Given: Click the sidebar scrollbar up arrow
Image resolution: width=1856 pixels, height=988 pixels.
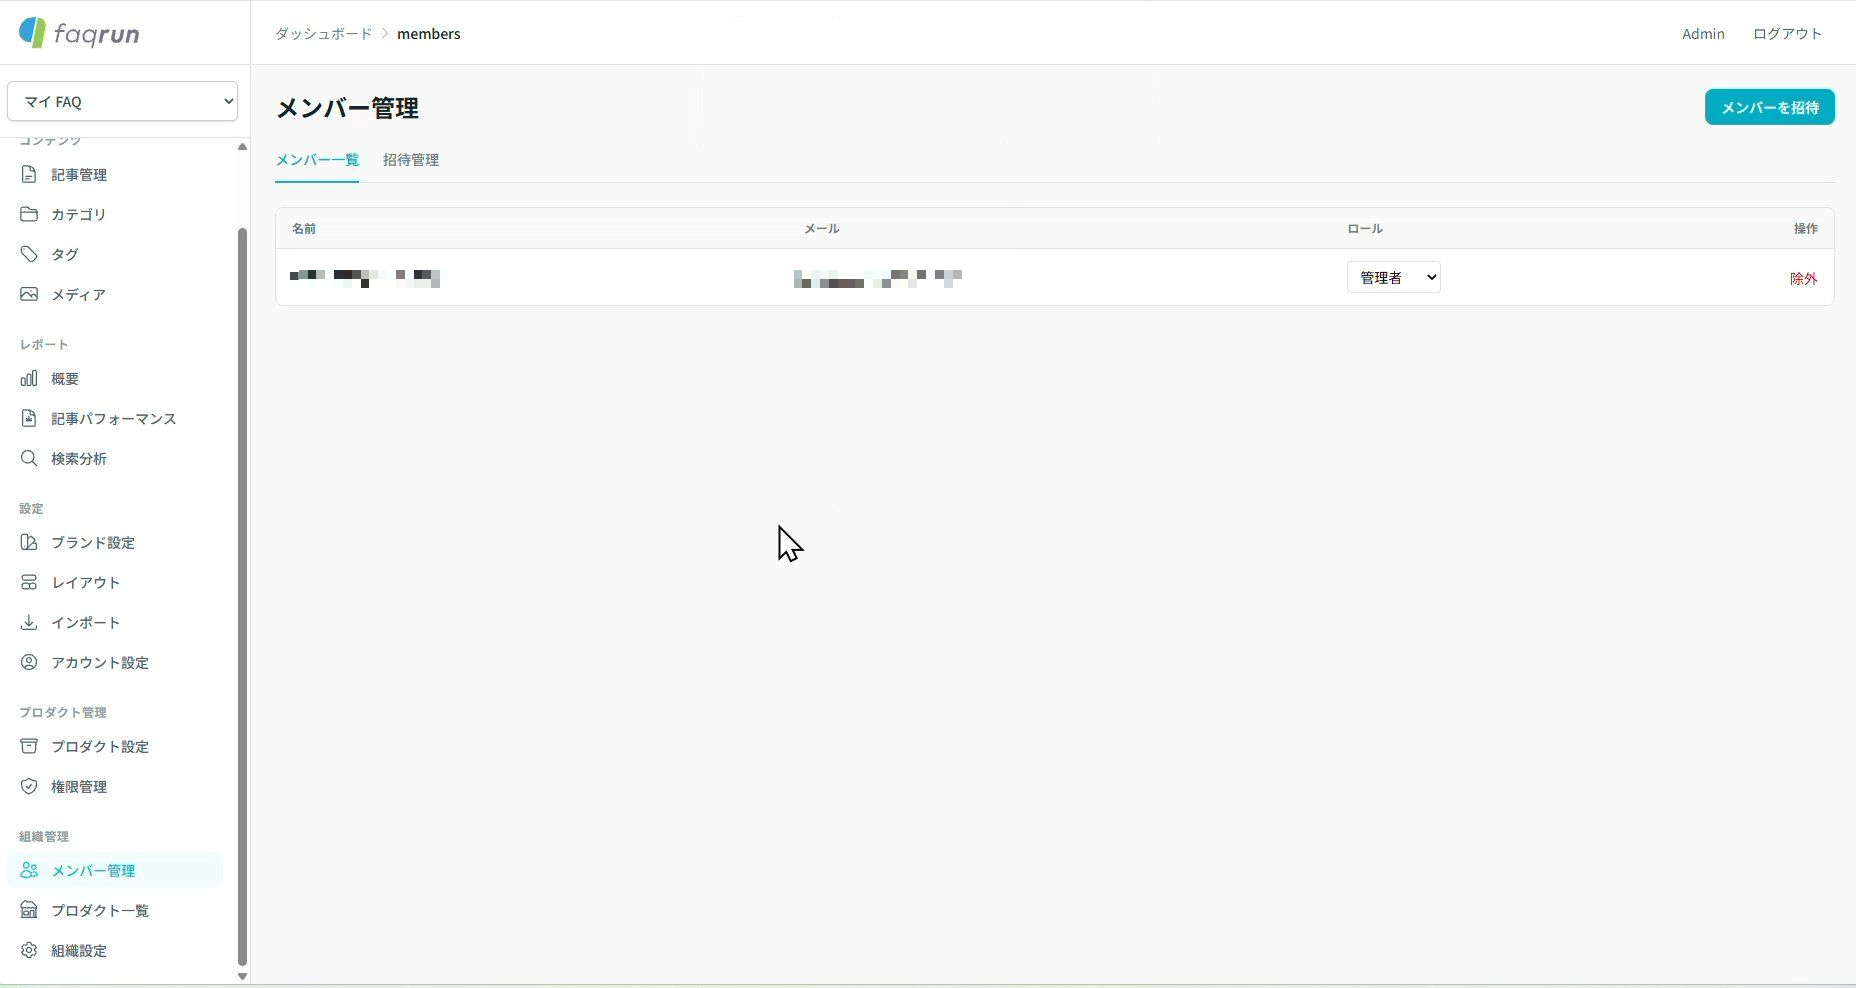Looking at the screenshot, I should pyautogui.click(x=242, y=146).
